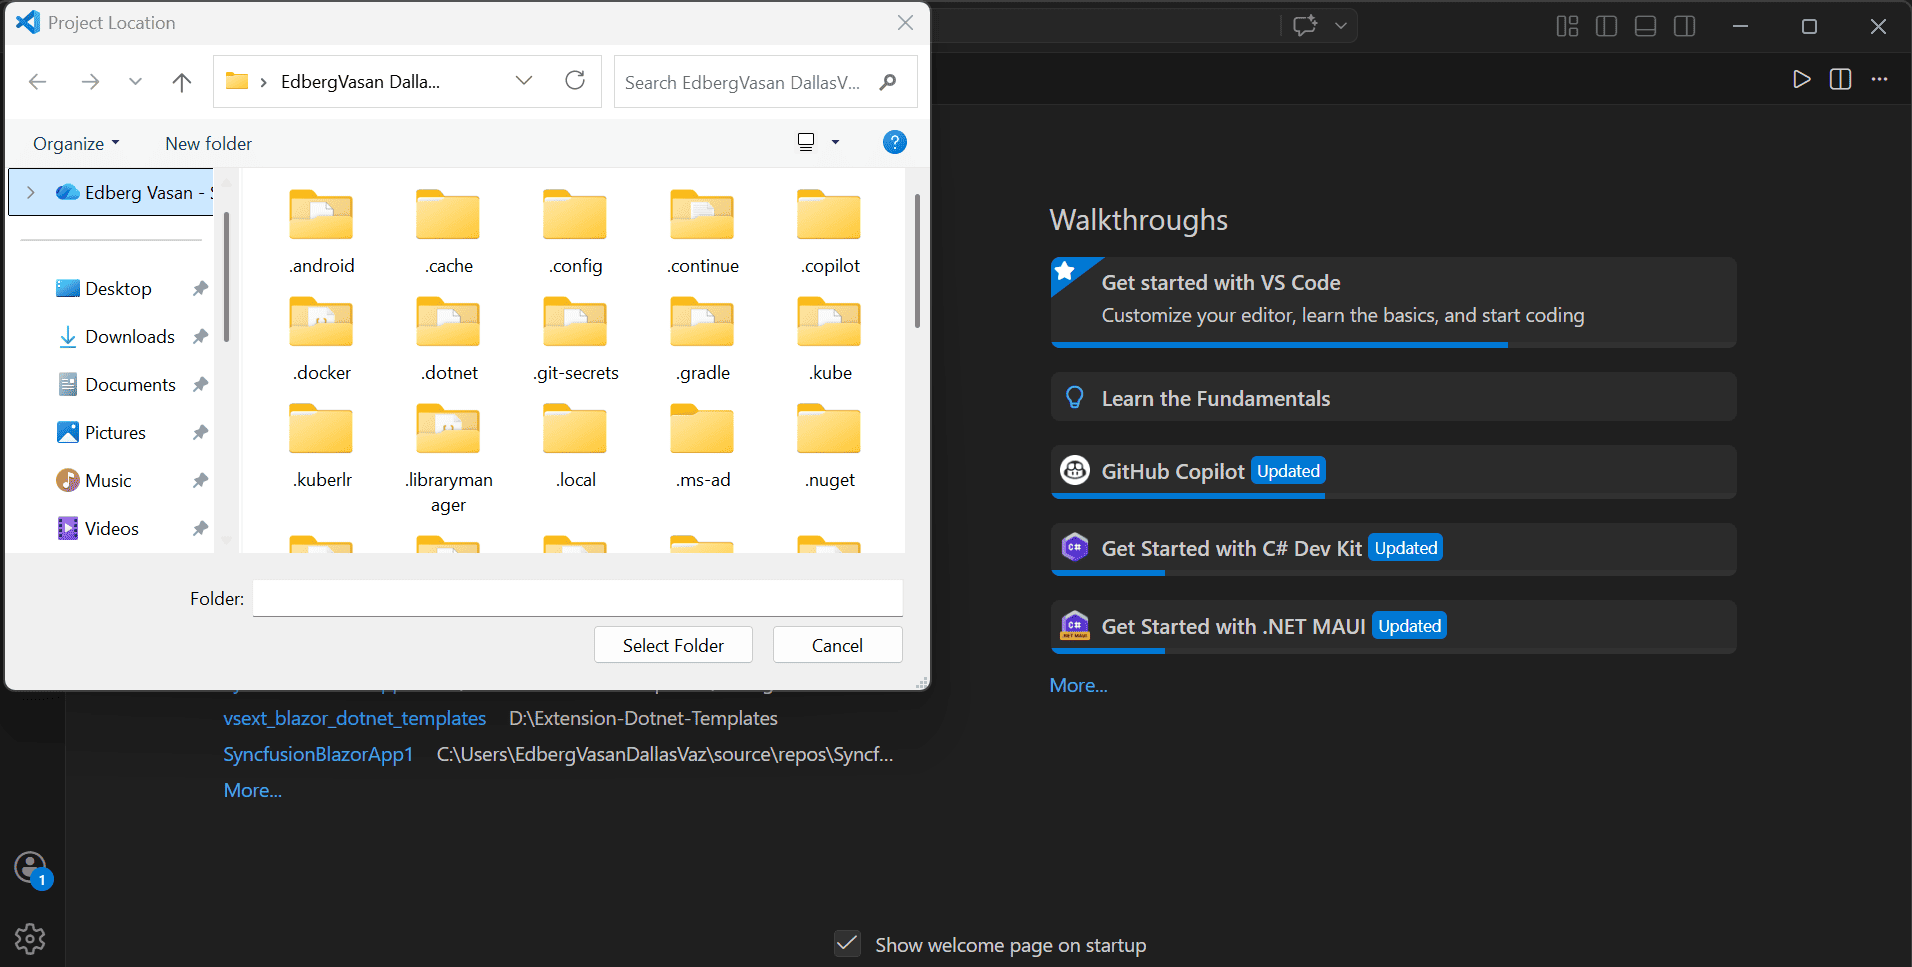This screenshot has height=967, width=1912.
Task: Open the Customize Layout icon
Action: [1567, 26]
